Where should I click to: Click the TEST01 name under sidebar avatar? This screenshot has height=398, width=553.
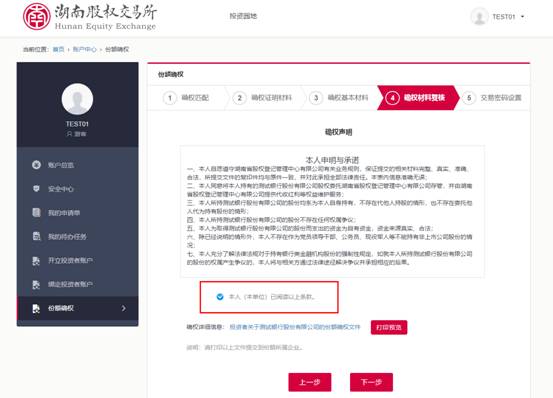[77, 124]
